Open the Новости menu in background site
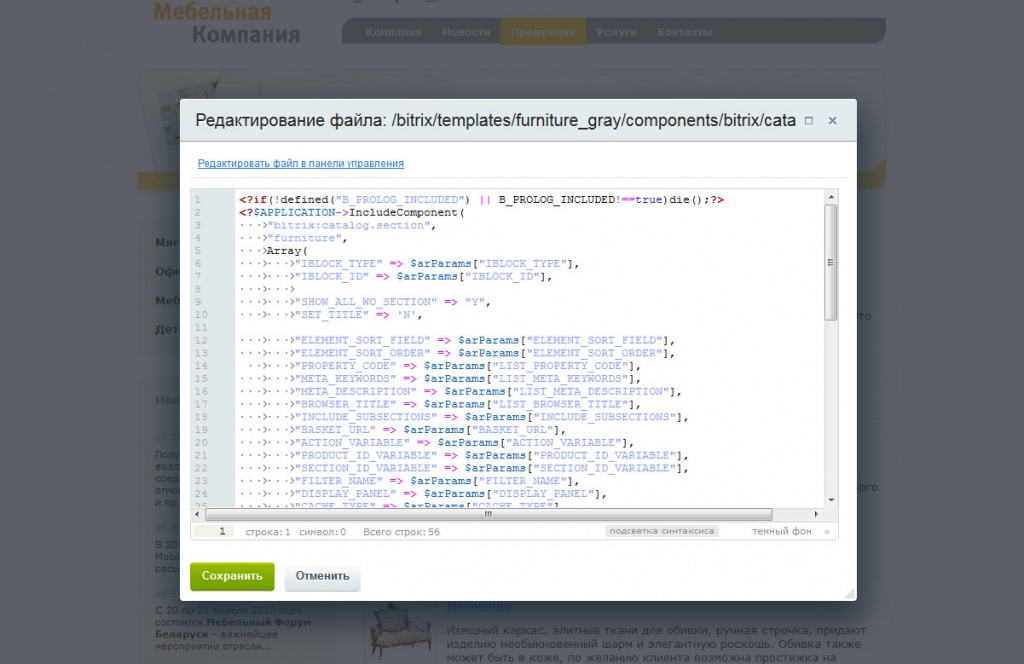The height and width of the screenshot is (664, 1024). (466, 32)
